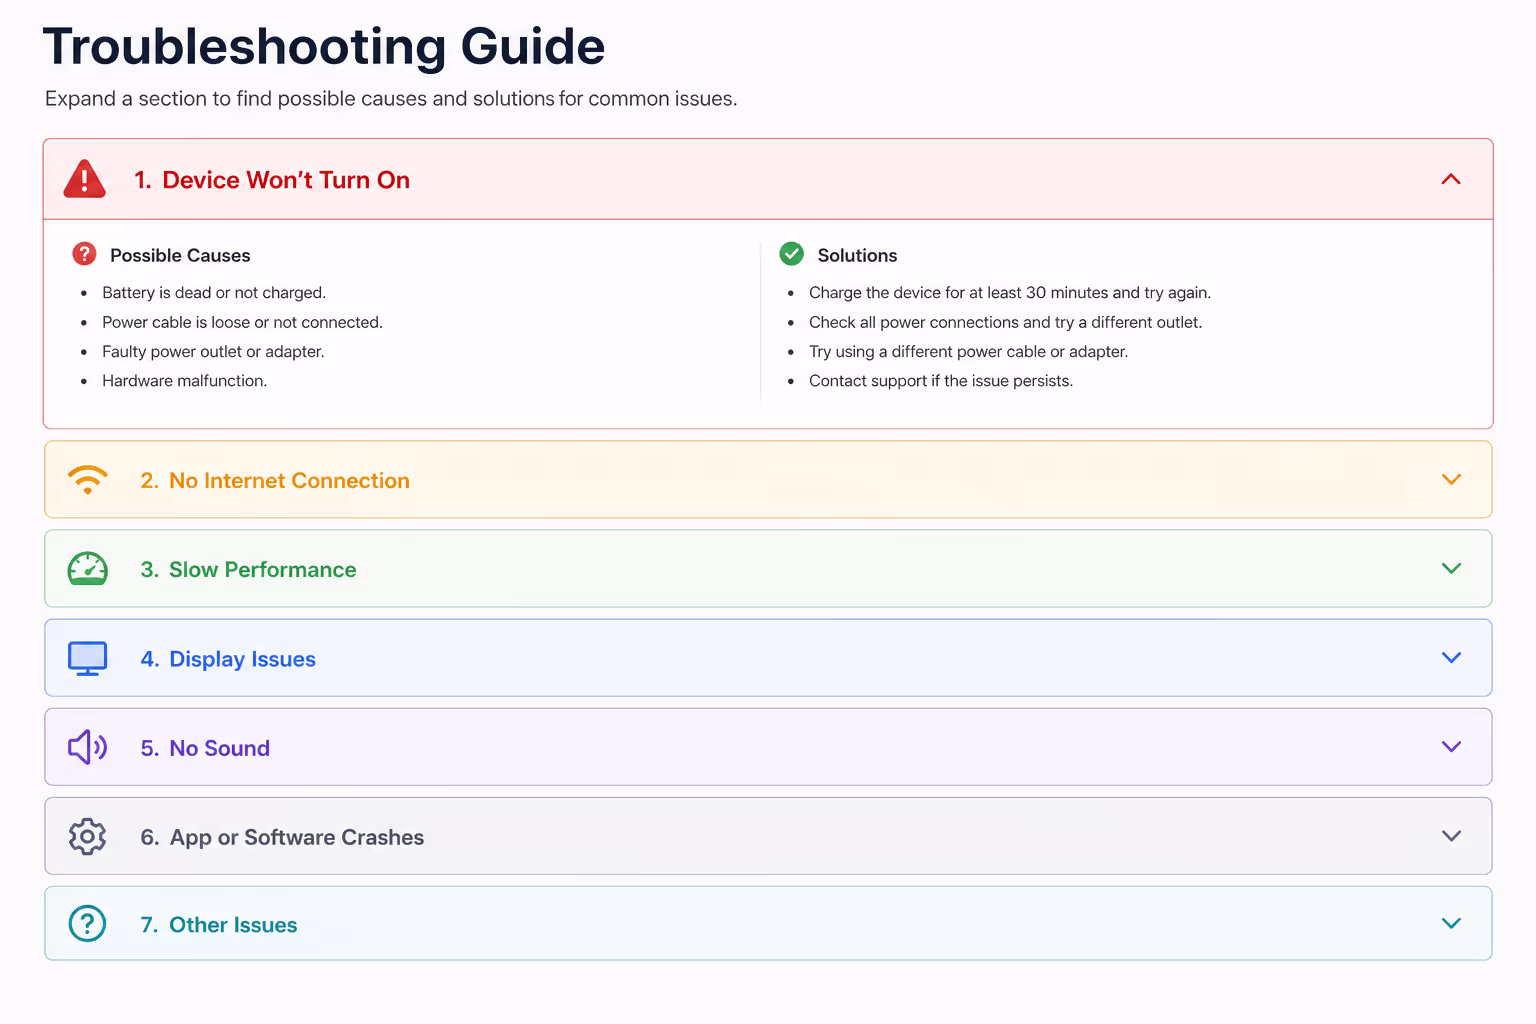Expand No Sound using the purple chevron
Screen dimensions: 1536x1024
point(1452,747)
